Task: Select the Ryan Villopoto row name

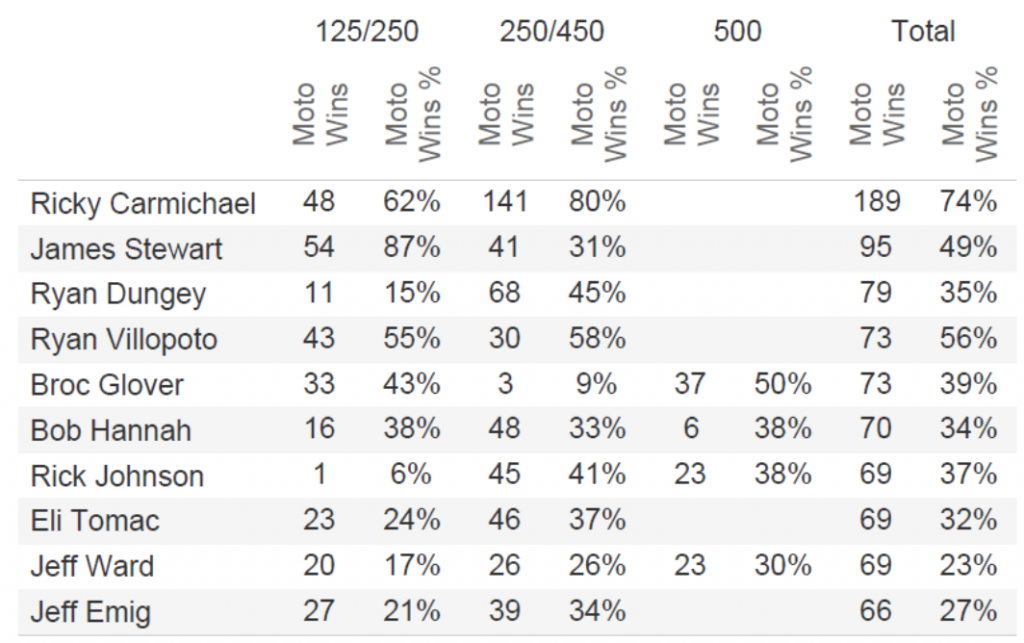Action: click(124, 340)
